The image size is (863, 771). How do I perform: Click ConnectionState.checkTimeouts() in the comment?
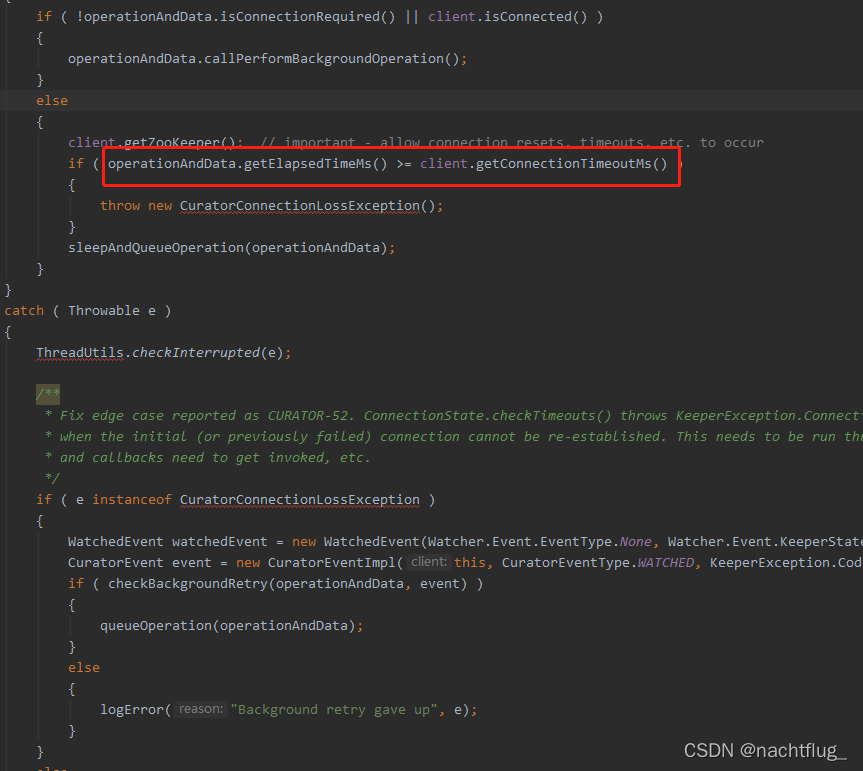click(488, 415)
